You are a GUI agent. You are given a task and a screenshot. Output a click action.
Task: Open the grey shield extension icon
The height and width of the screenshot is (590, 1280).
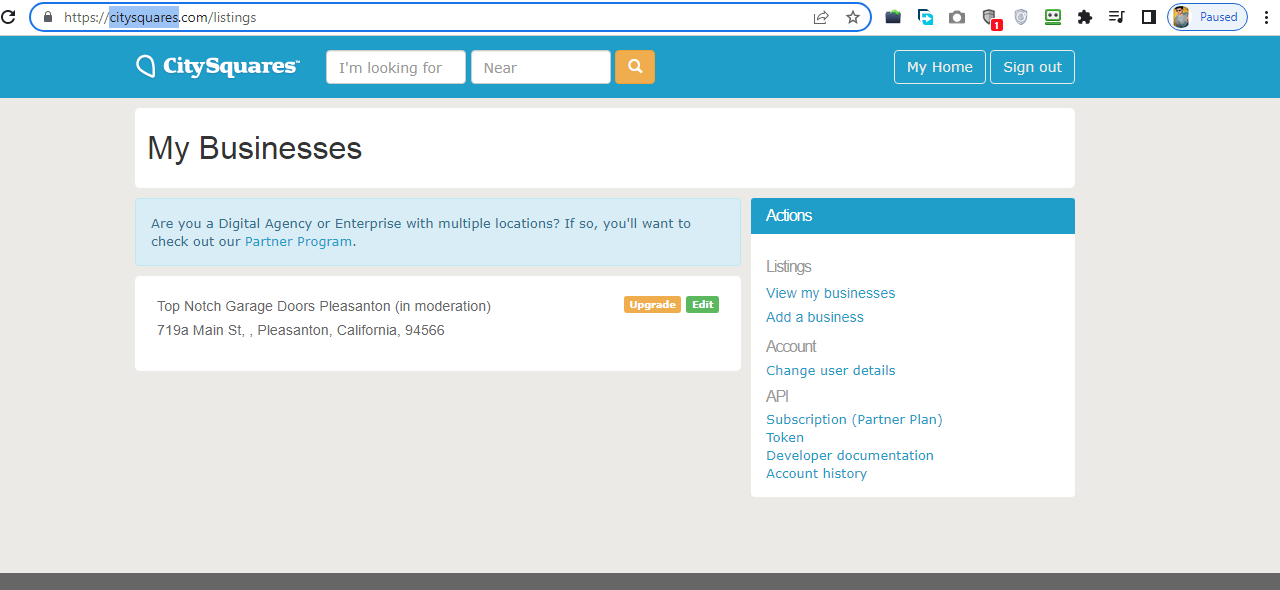pyautogui.click(x=1021, y=17)
